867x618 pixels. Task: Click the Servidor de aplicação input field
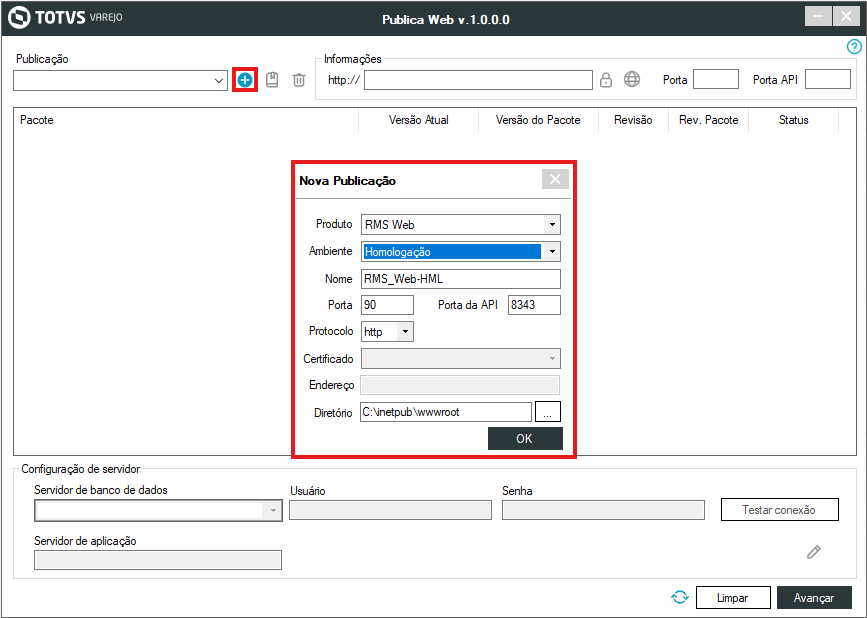tap(158, 560)
